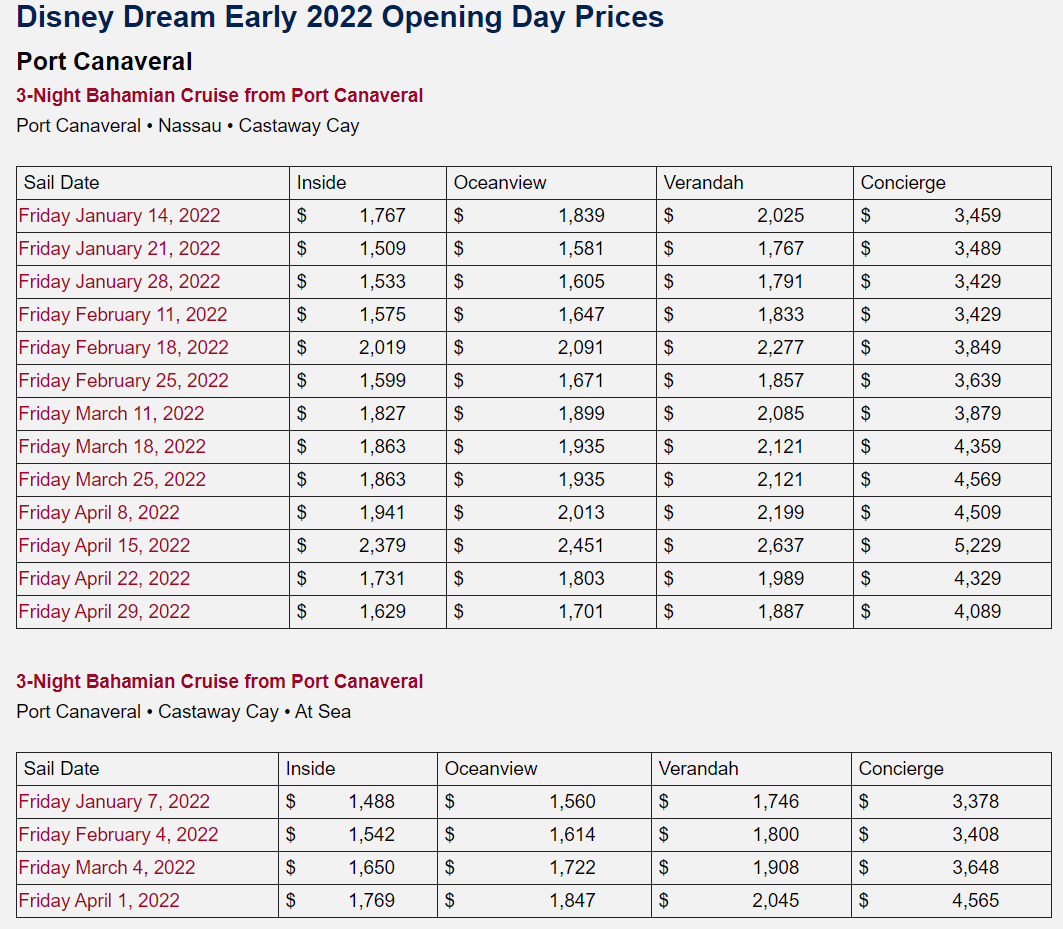The image size is (1063, 929).
Task: Open the Friday April 1, 2022 link
Action: [x=99, y=901]
